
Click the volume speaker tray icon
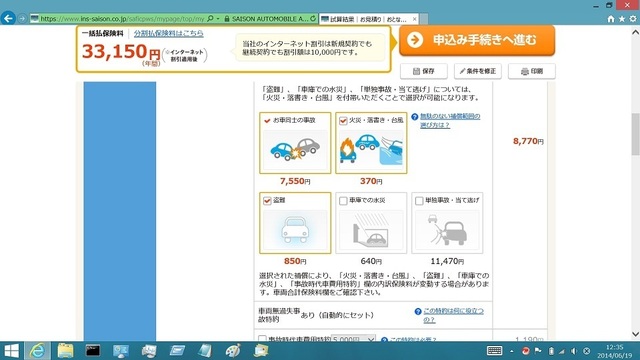pos(574,351)
